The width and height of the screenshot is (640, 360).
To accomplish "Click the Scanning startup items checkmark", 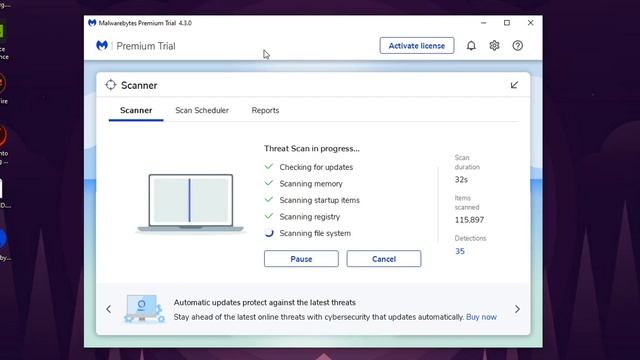I will pos(269,200).
